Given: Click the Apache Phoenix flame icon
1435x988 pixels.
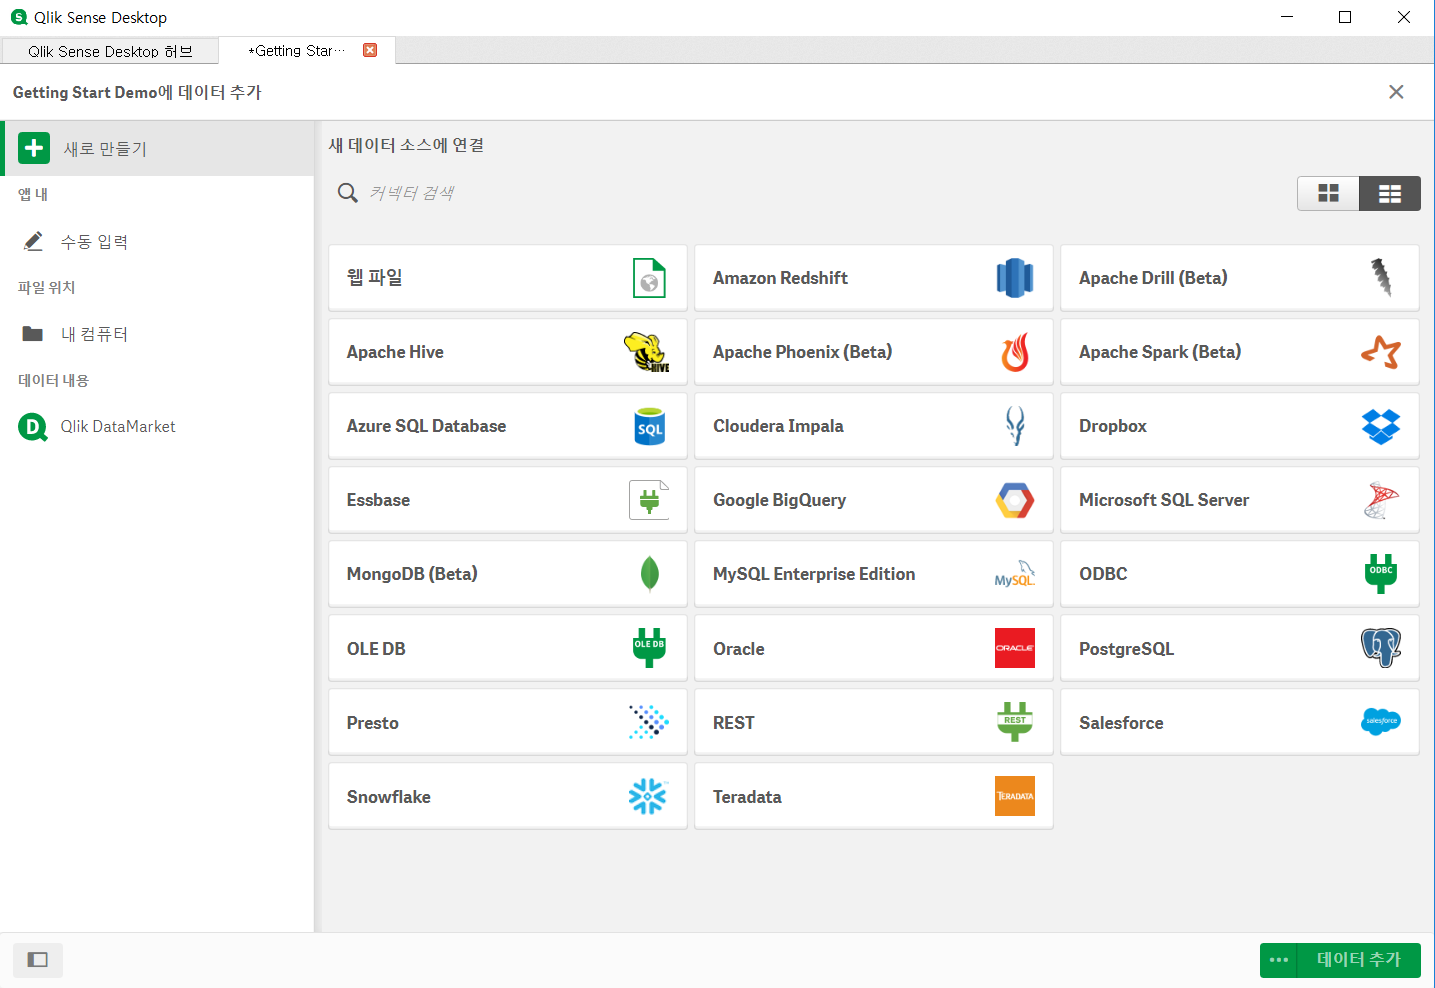Looking at the screenshot, I should click(1015, 352).
